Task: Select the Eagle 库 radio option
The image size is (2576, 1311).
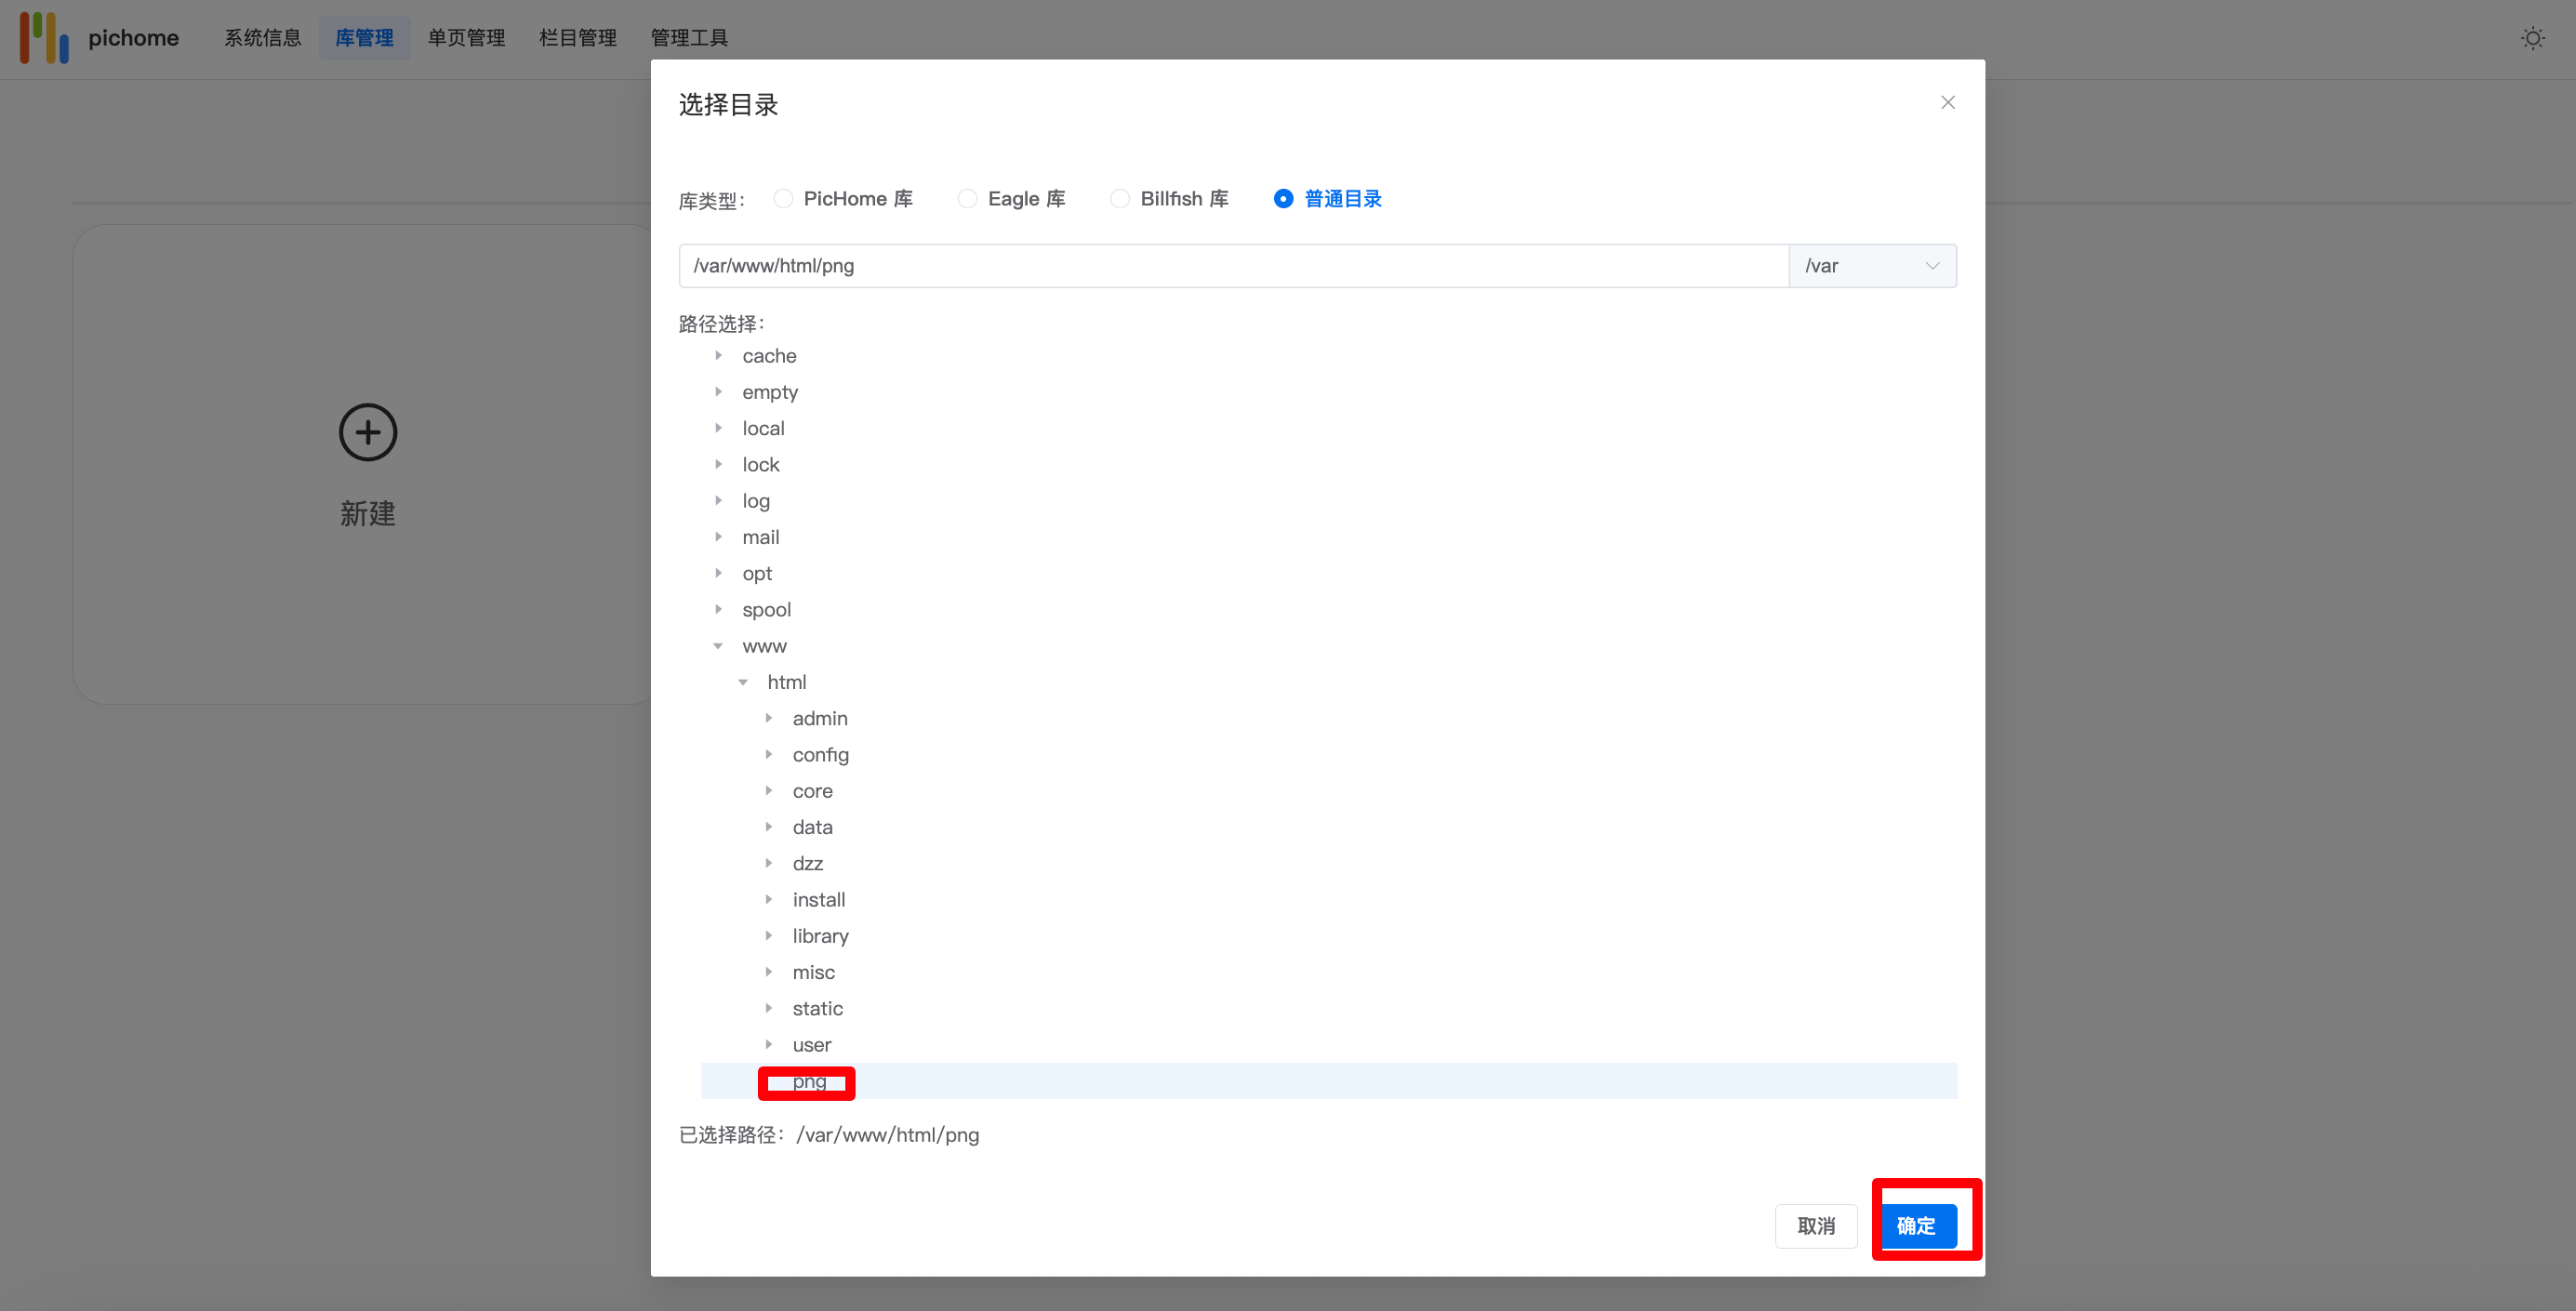Action: [967, 199]
